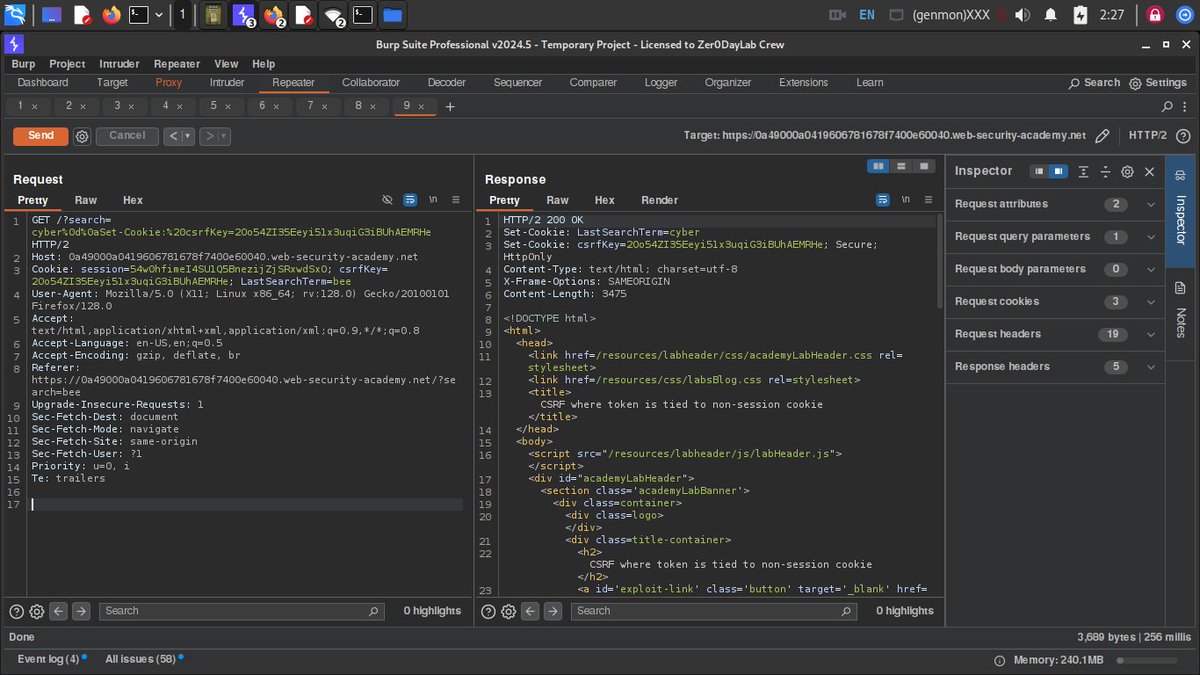Go to previous match in request search
Image resolution: width=1200 pixels, height=675 pixels.
(x=59, y=611)
